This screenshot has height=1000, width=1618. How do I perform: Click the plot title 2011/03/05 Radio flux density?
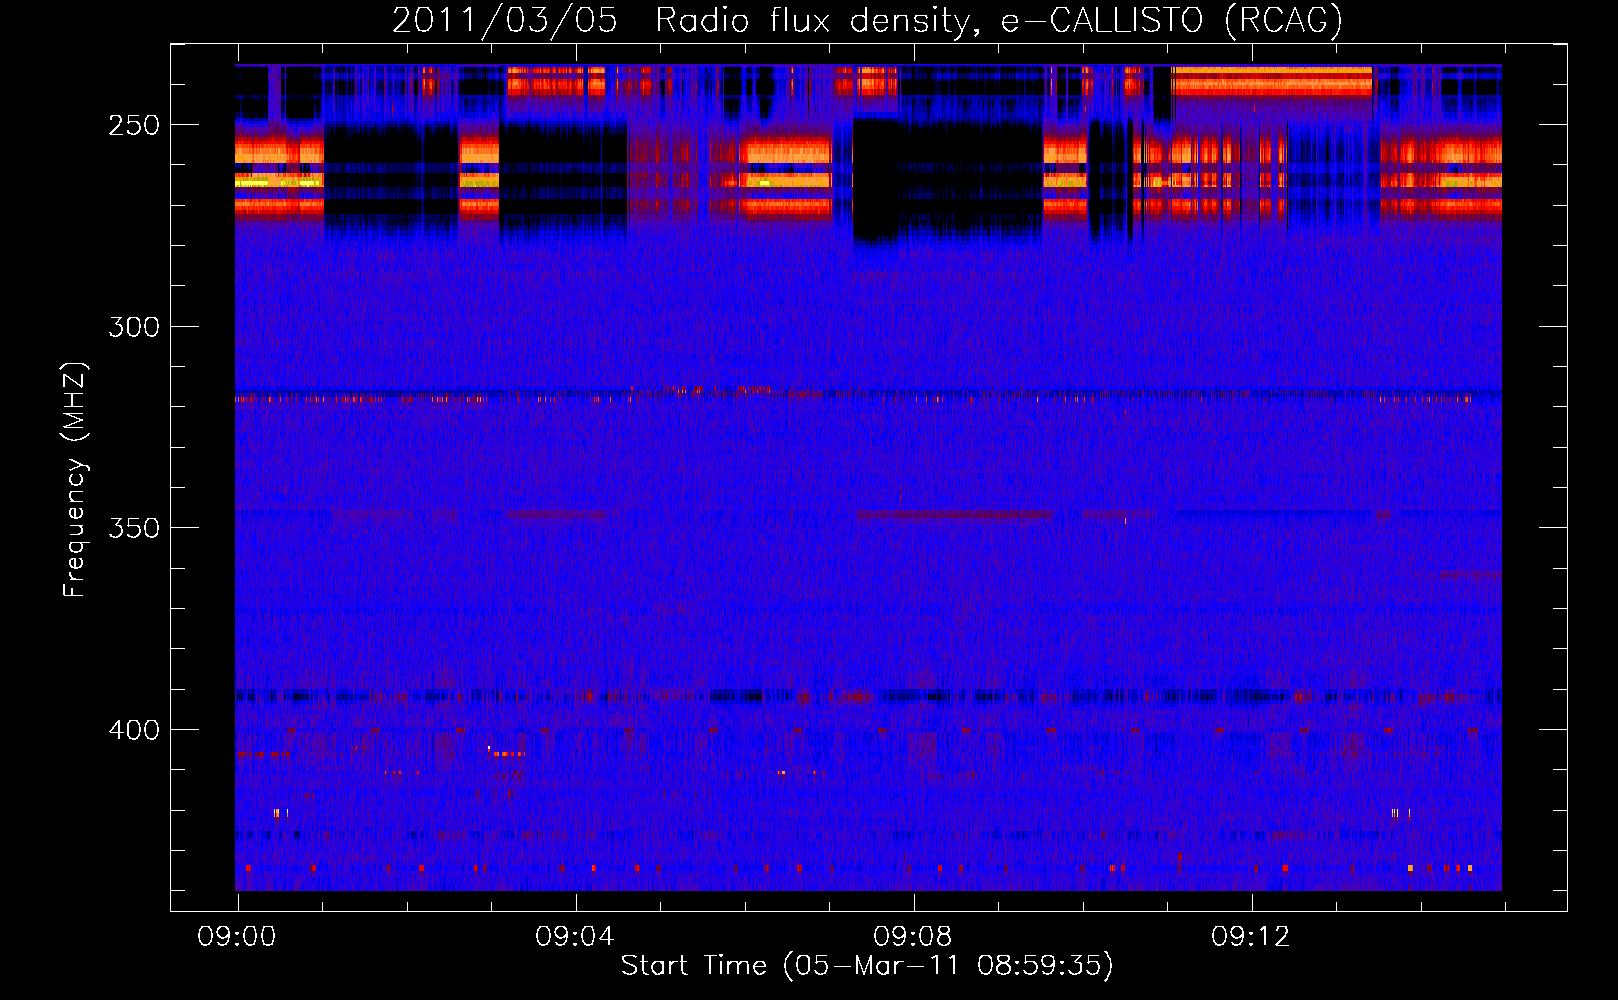pyautogui.click(x=867, y=21)
